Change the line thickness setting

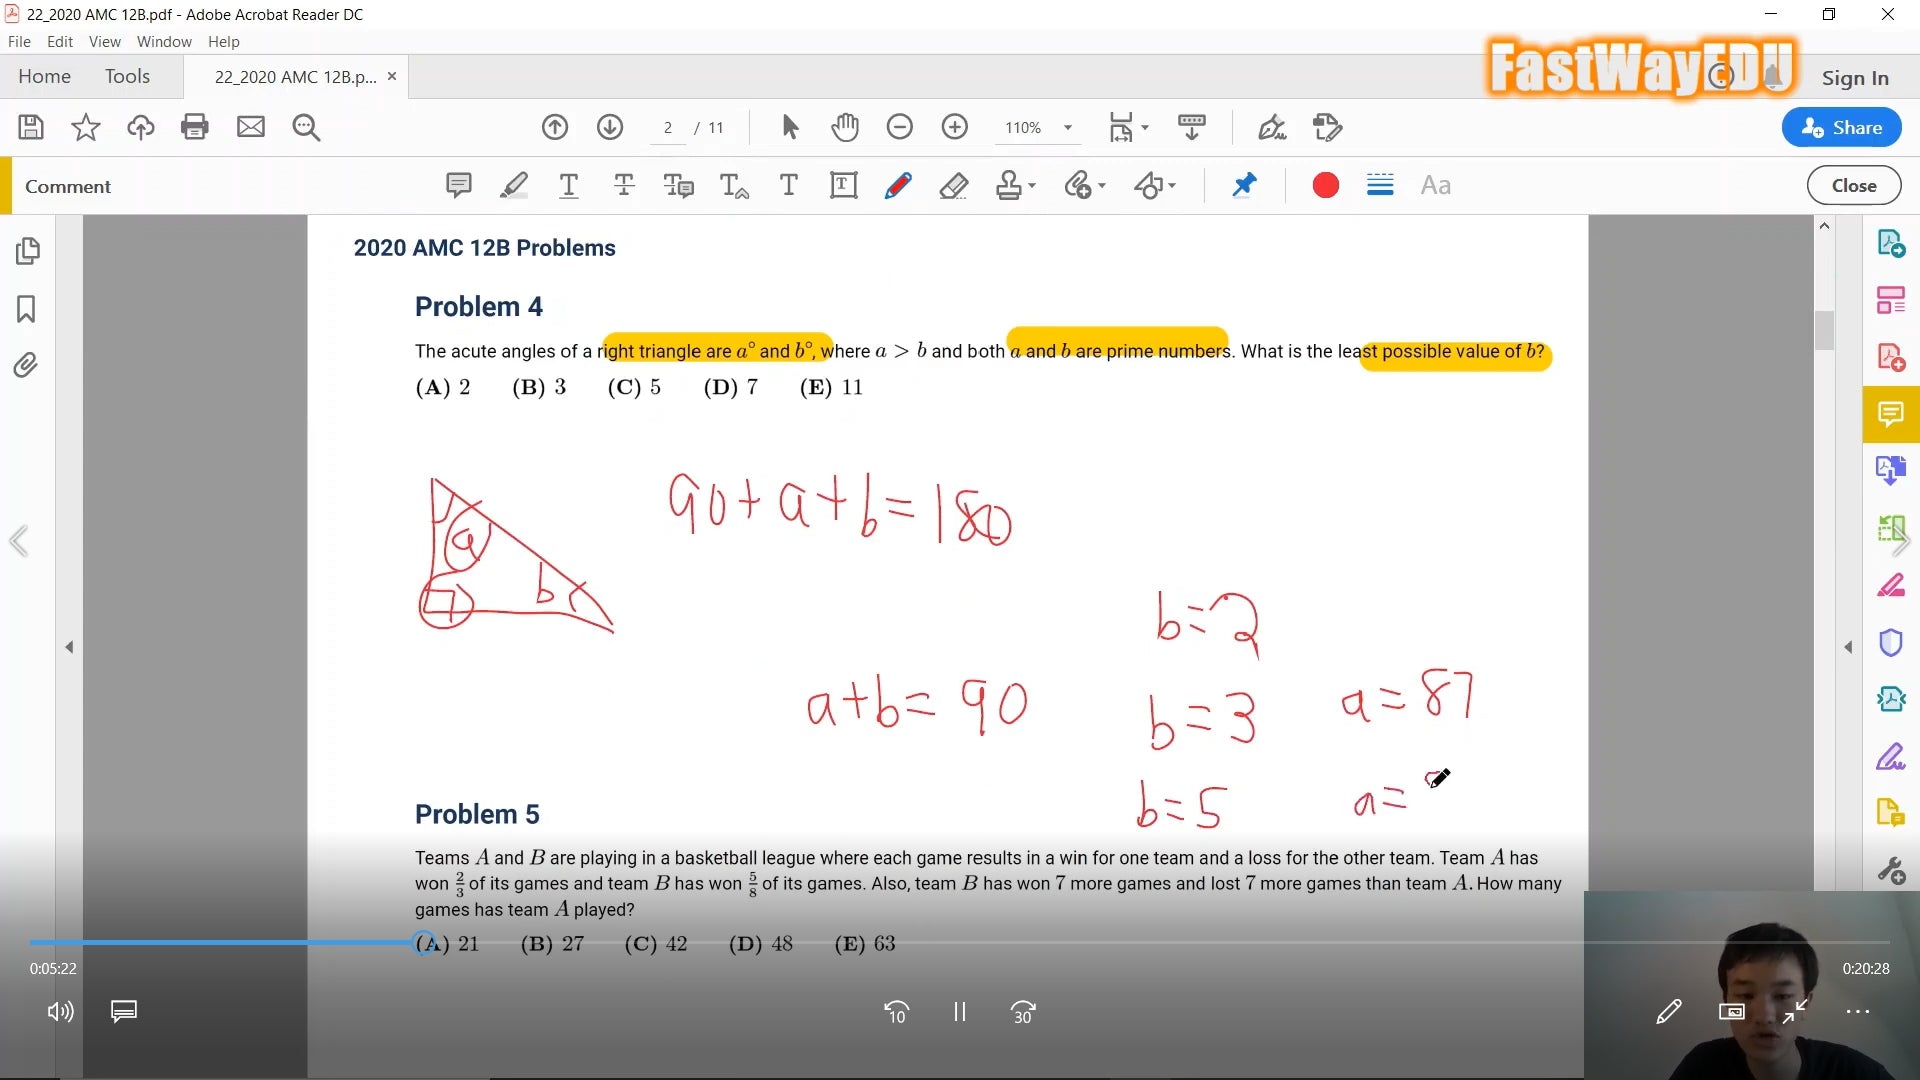coord(1380,185)
